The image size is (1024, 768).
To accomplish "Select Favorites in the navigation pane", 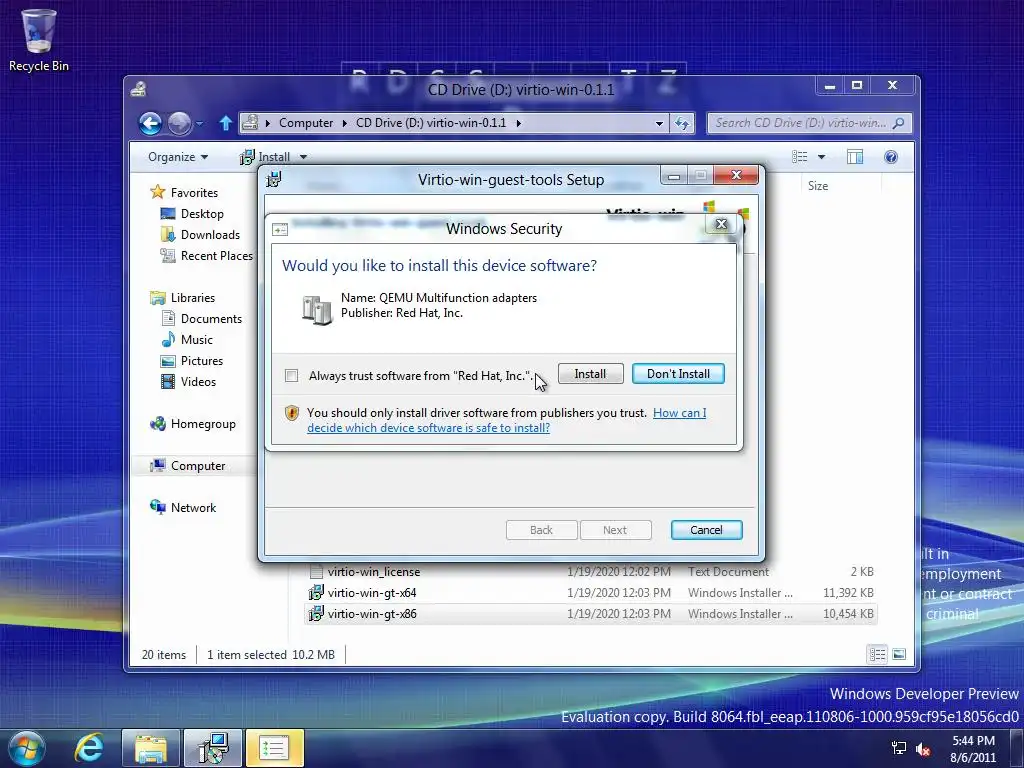I will click(194, 193).
